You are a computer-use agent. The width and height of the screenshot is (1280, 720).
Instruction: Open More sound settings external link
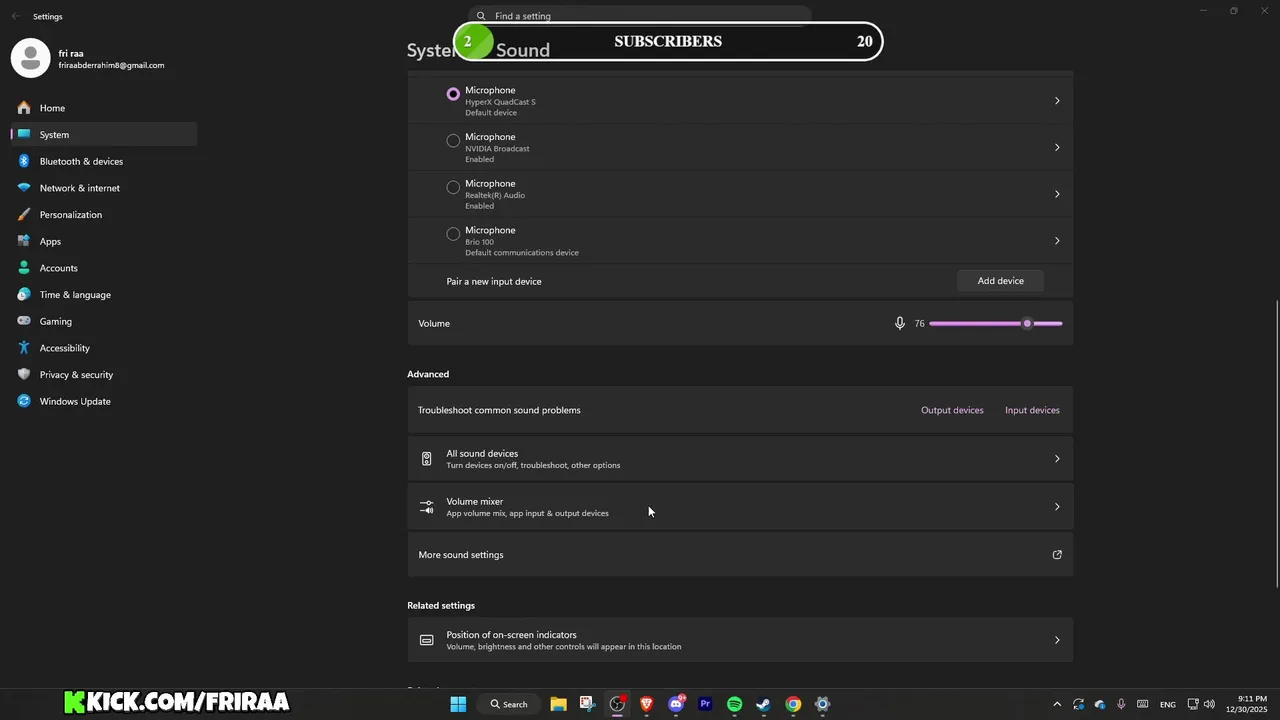pos(1057,555)
